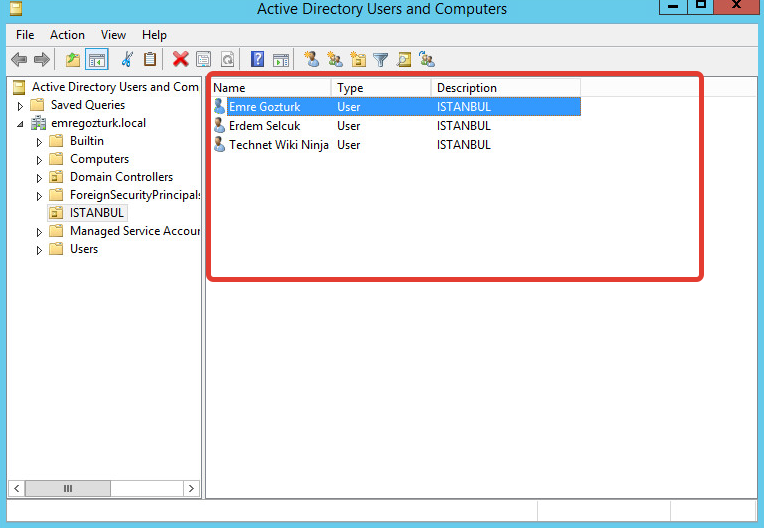764x528 pixels.
Task: Click the Filter funnel icon
Action: point(381,60)
